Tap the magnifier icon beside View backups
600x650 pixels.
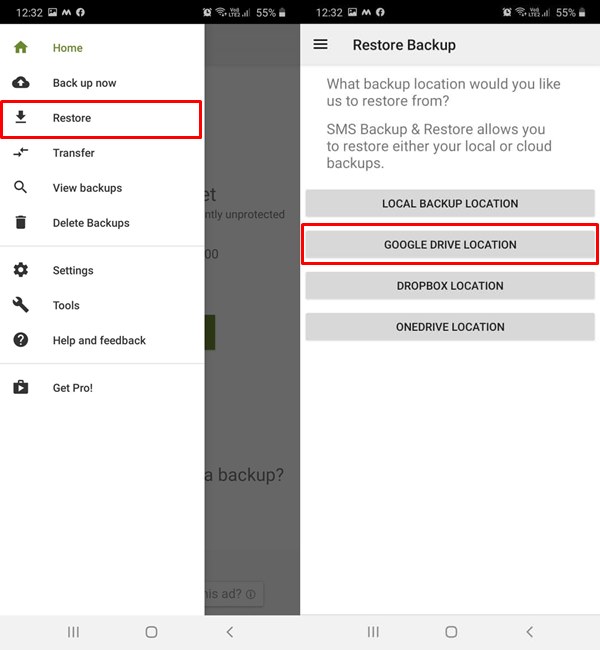[21, 187]
